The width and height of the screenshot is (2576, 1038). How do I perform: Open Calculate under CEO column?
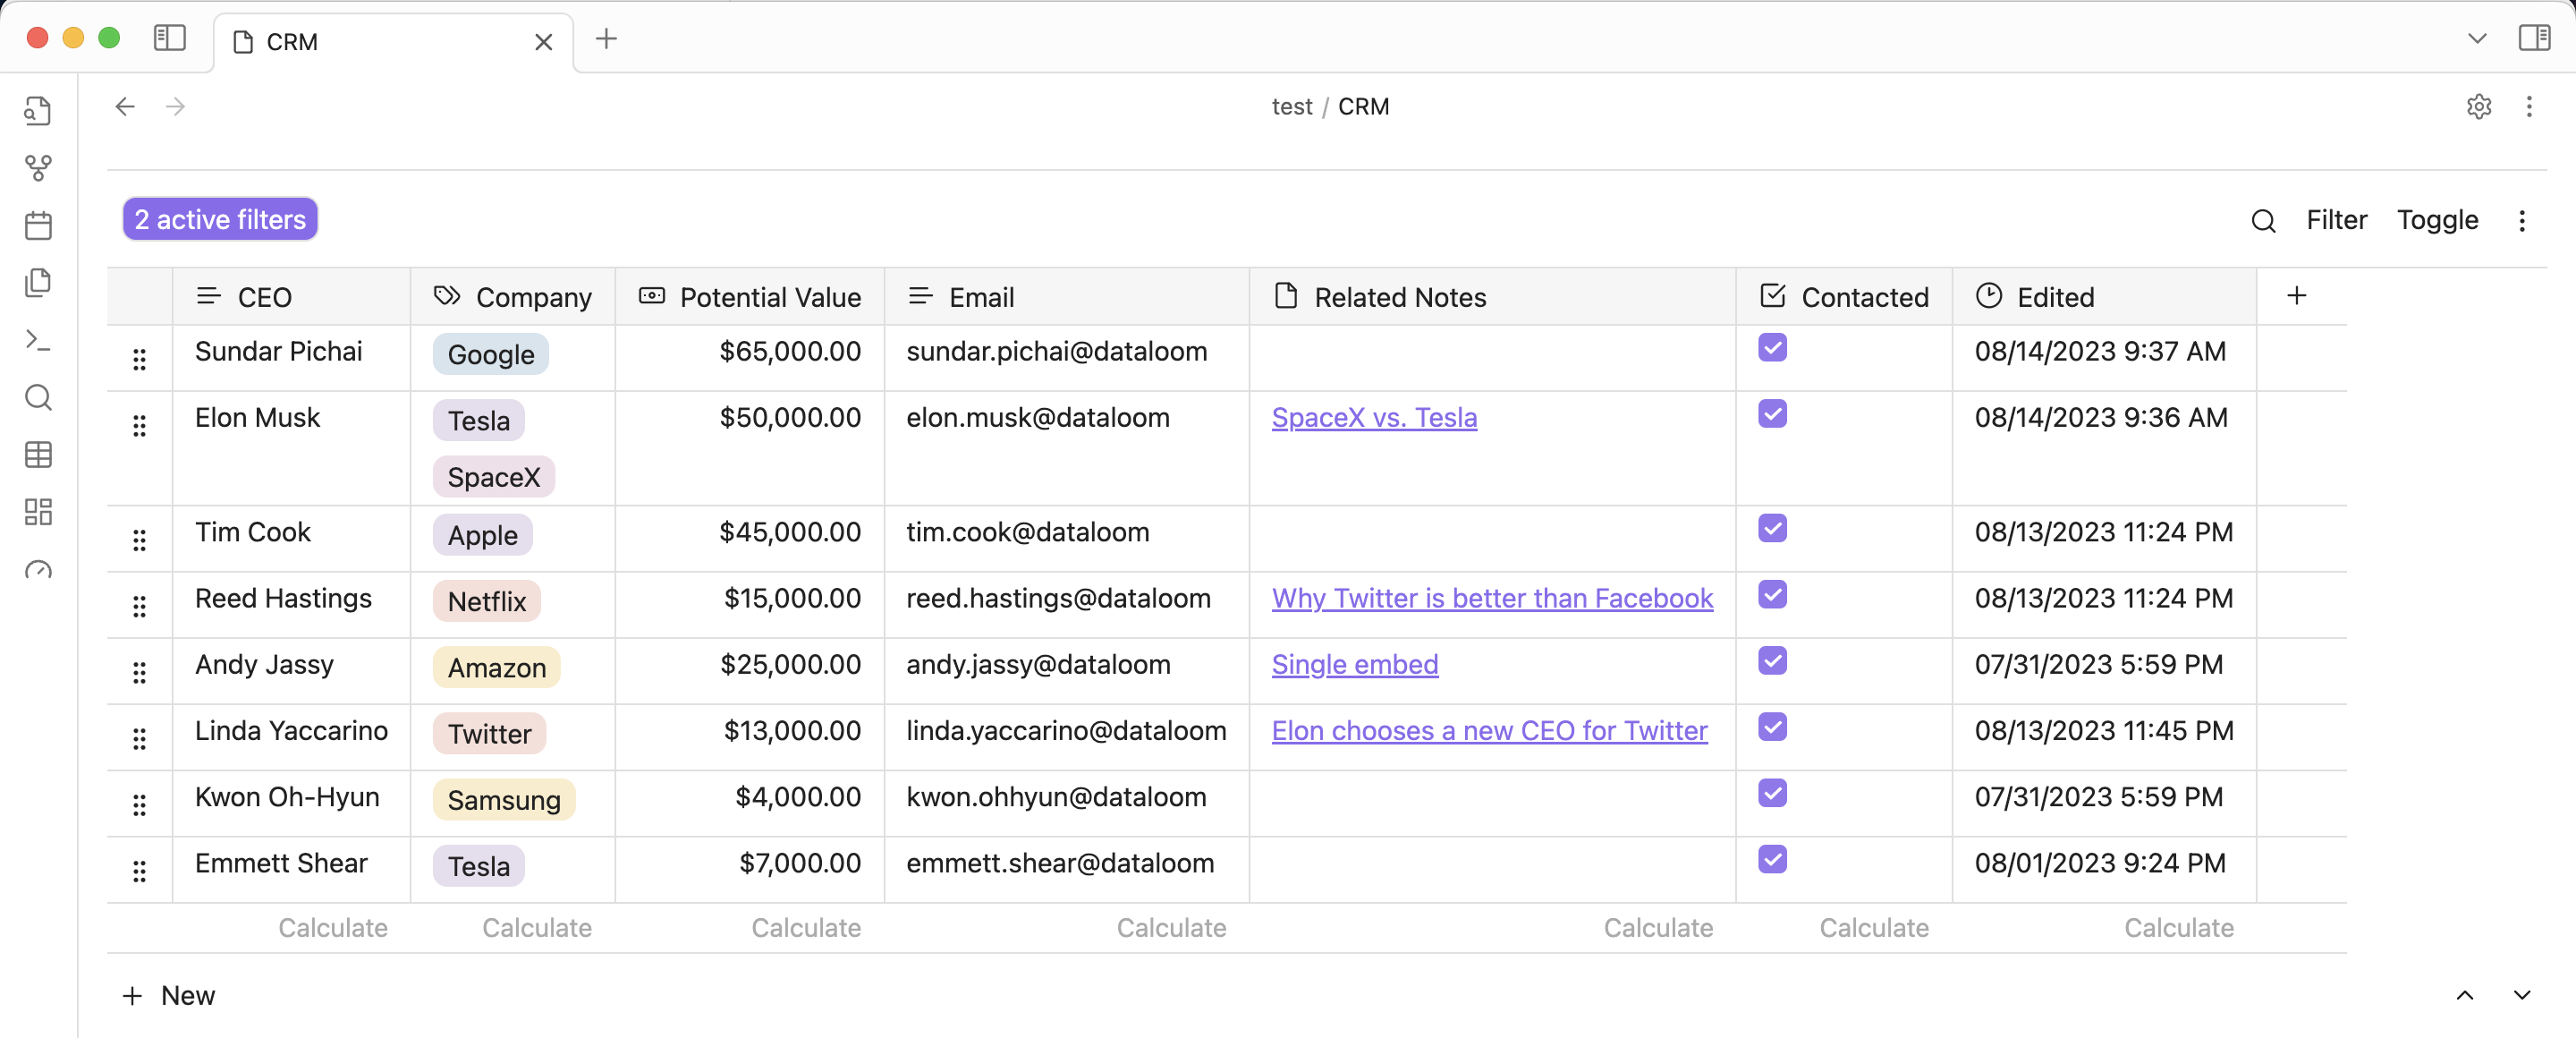point(332,928)
